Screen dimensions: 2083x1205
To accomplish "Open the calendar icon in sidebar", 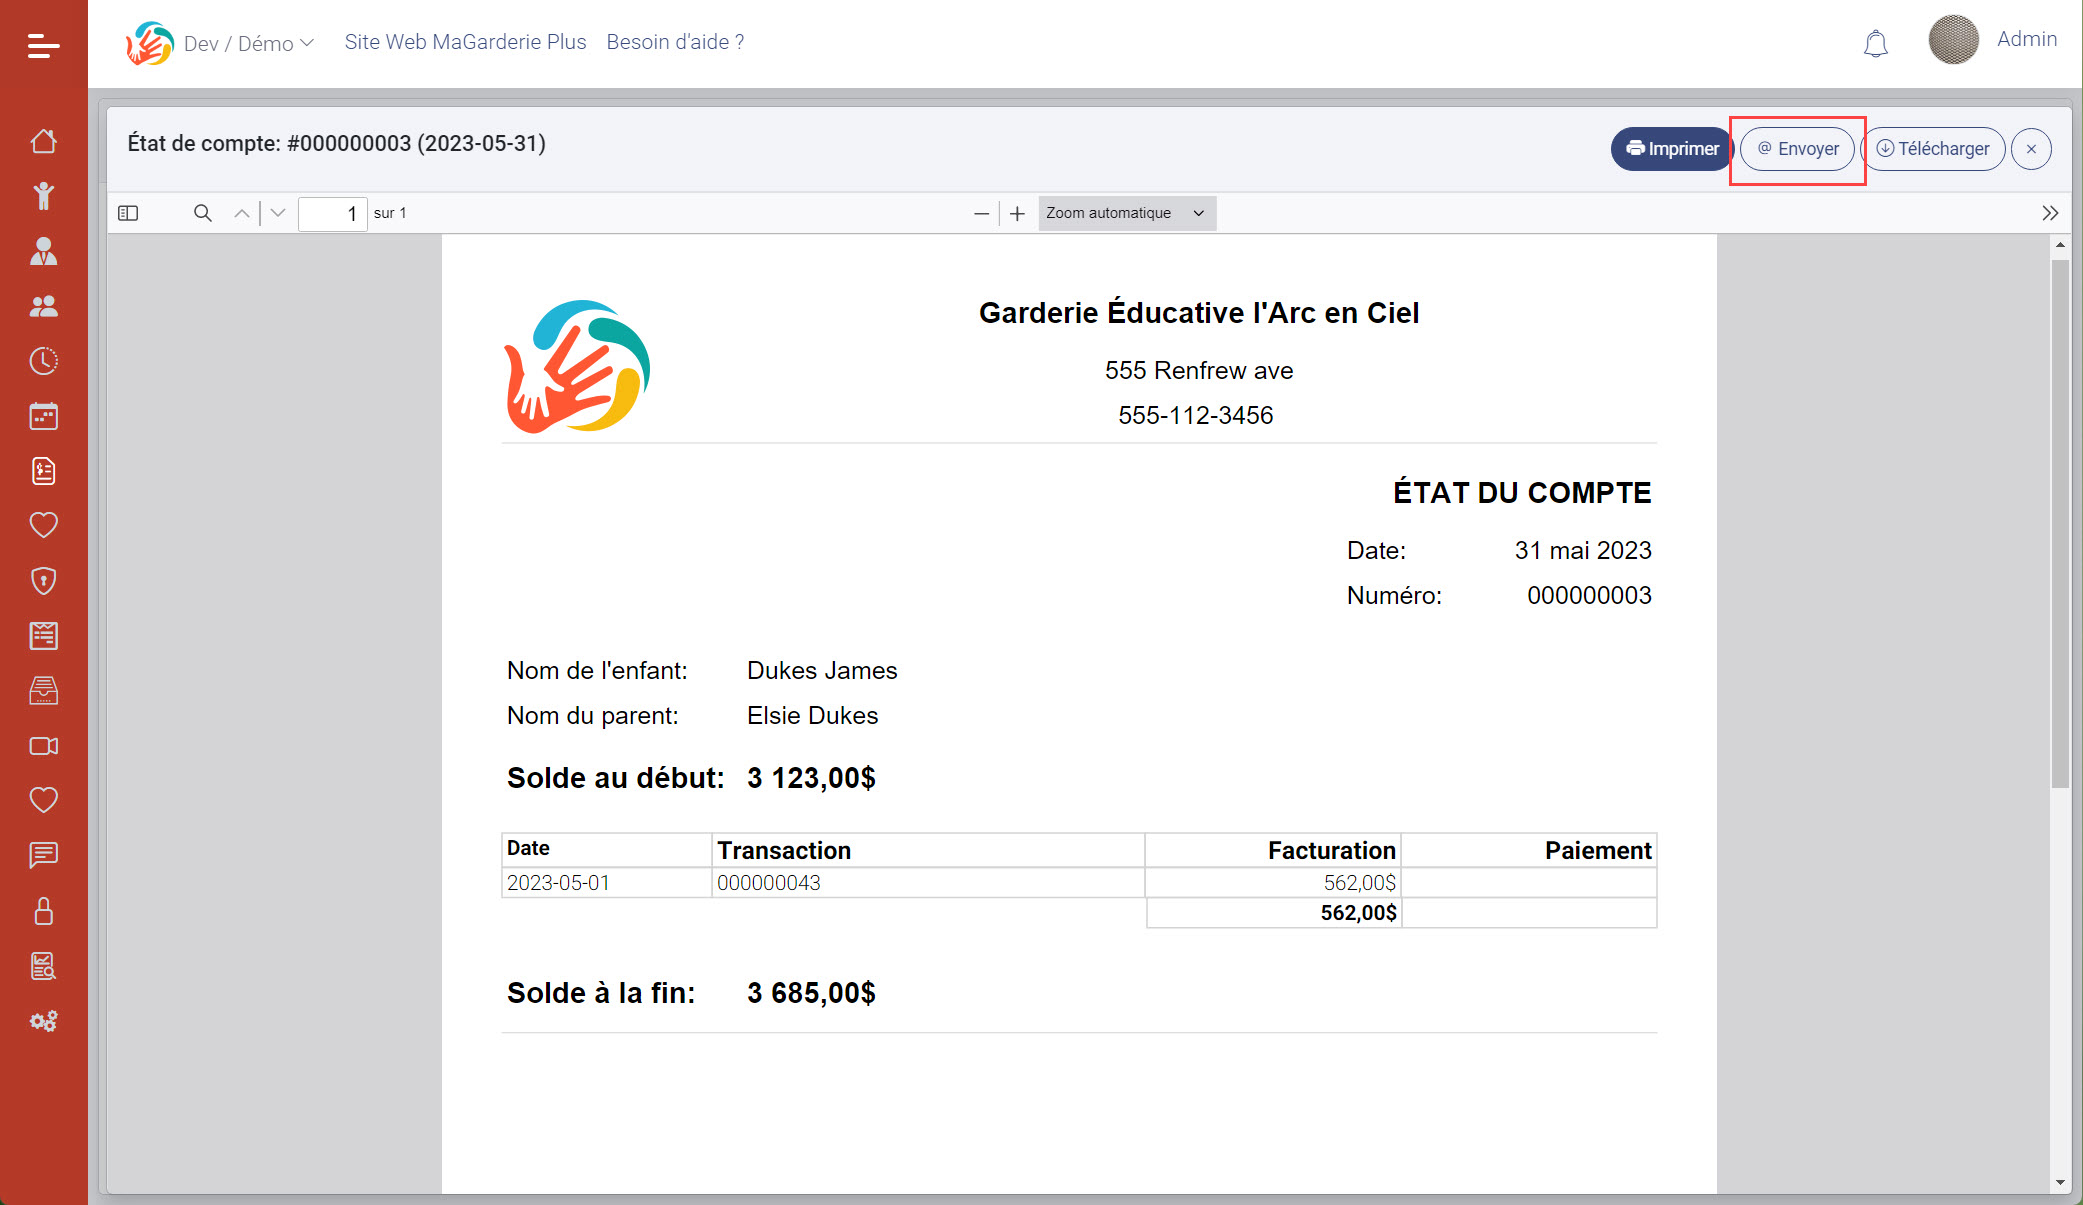I will [x=43, y=416].
